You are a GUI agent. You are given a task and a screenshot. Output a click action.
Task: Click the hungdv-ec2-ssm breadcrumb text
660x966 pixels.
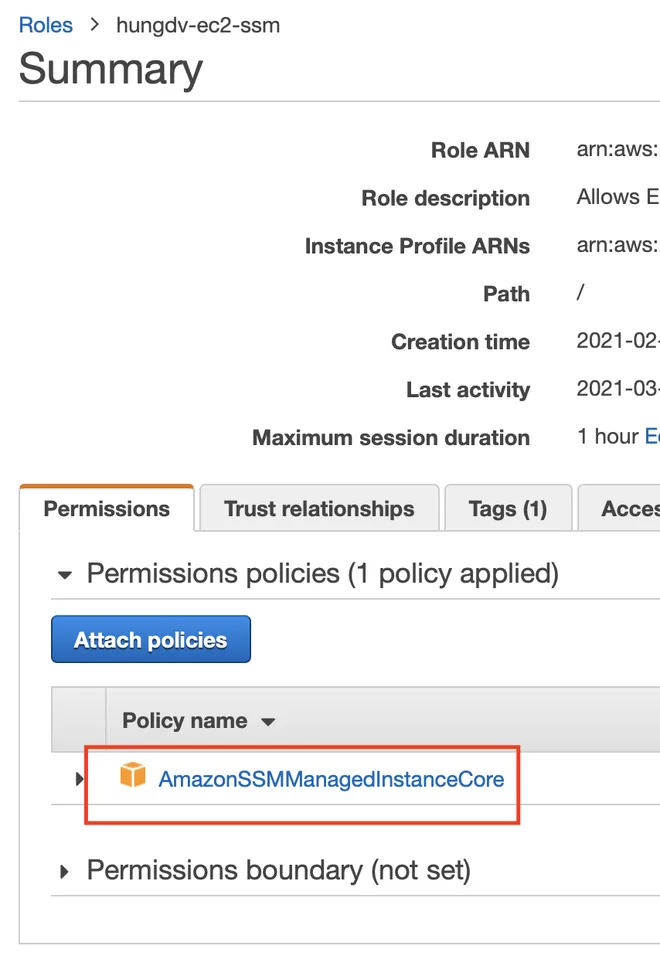click(x=198, y=25)
